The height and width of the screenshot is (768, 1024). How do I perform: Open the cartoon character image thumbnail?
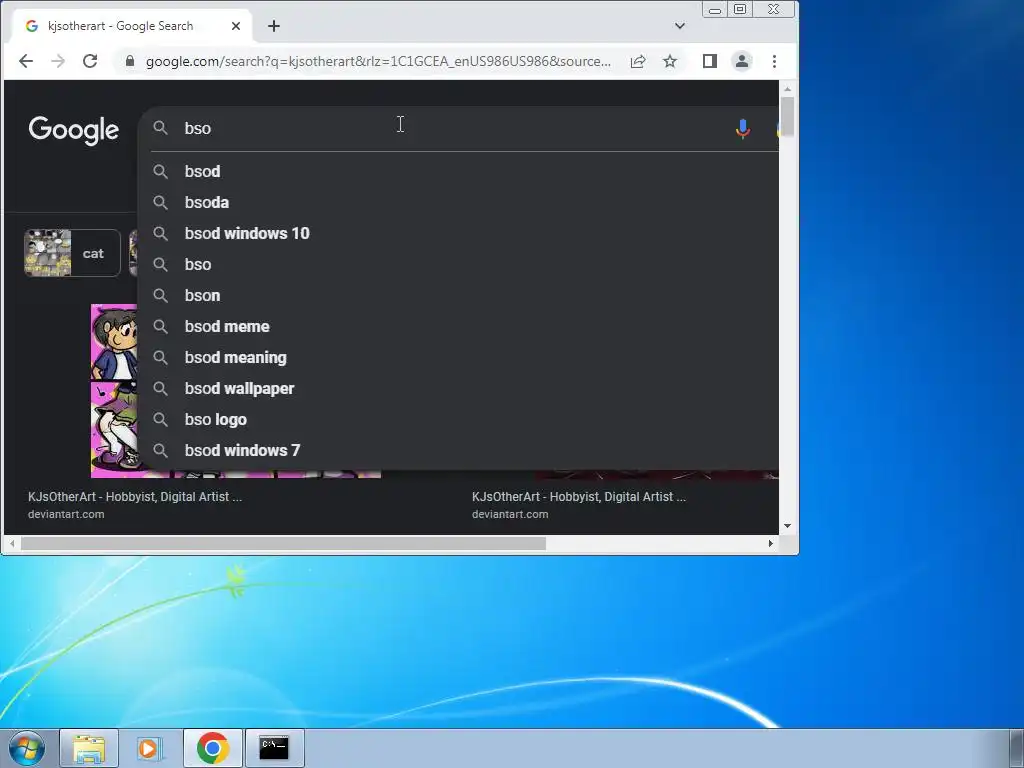114,391
